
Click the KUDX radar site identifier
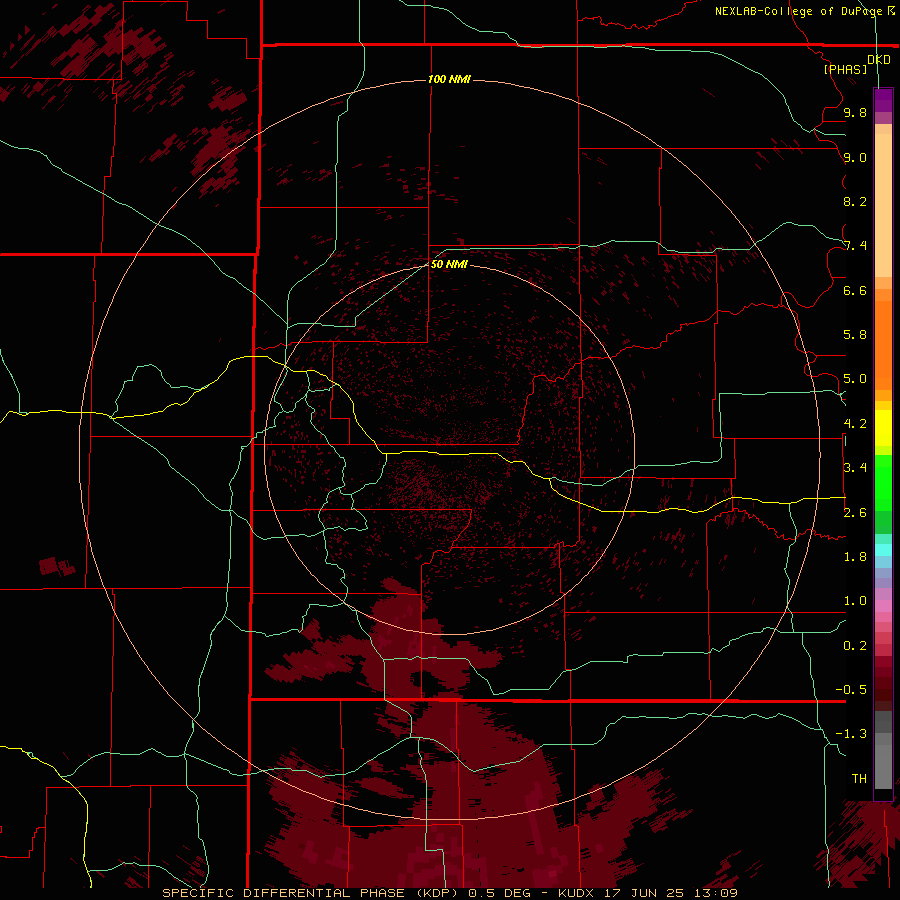576,893
